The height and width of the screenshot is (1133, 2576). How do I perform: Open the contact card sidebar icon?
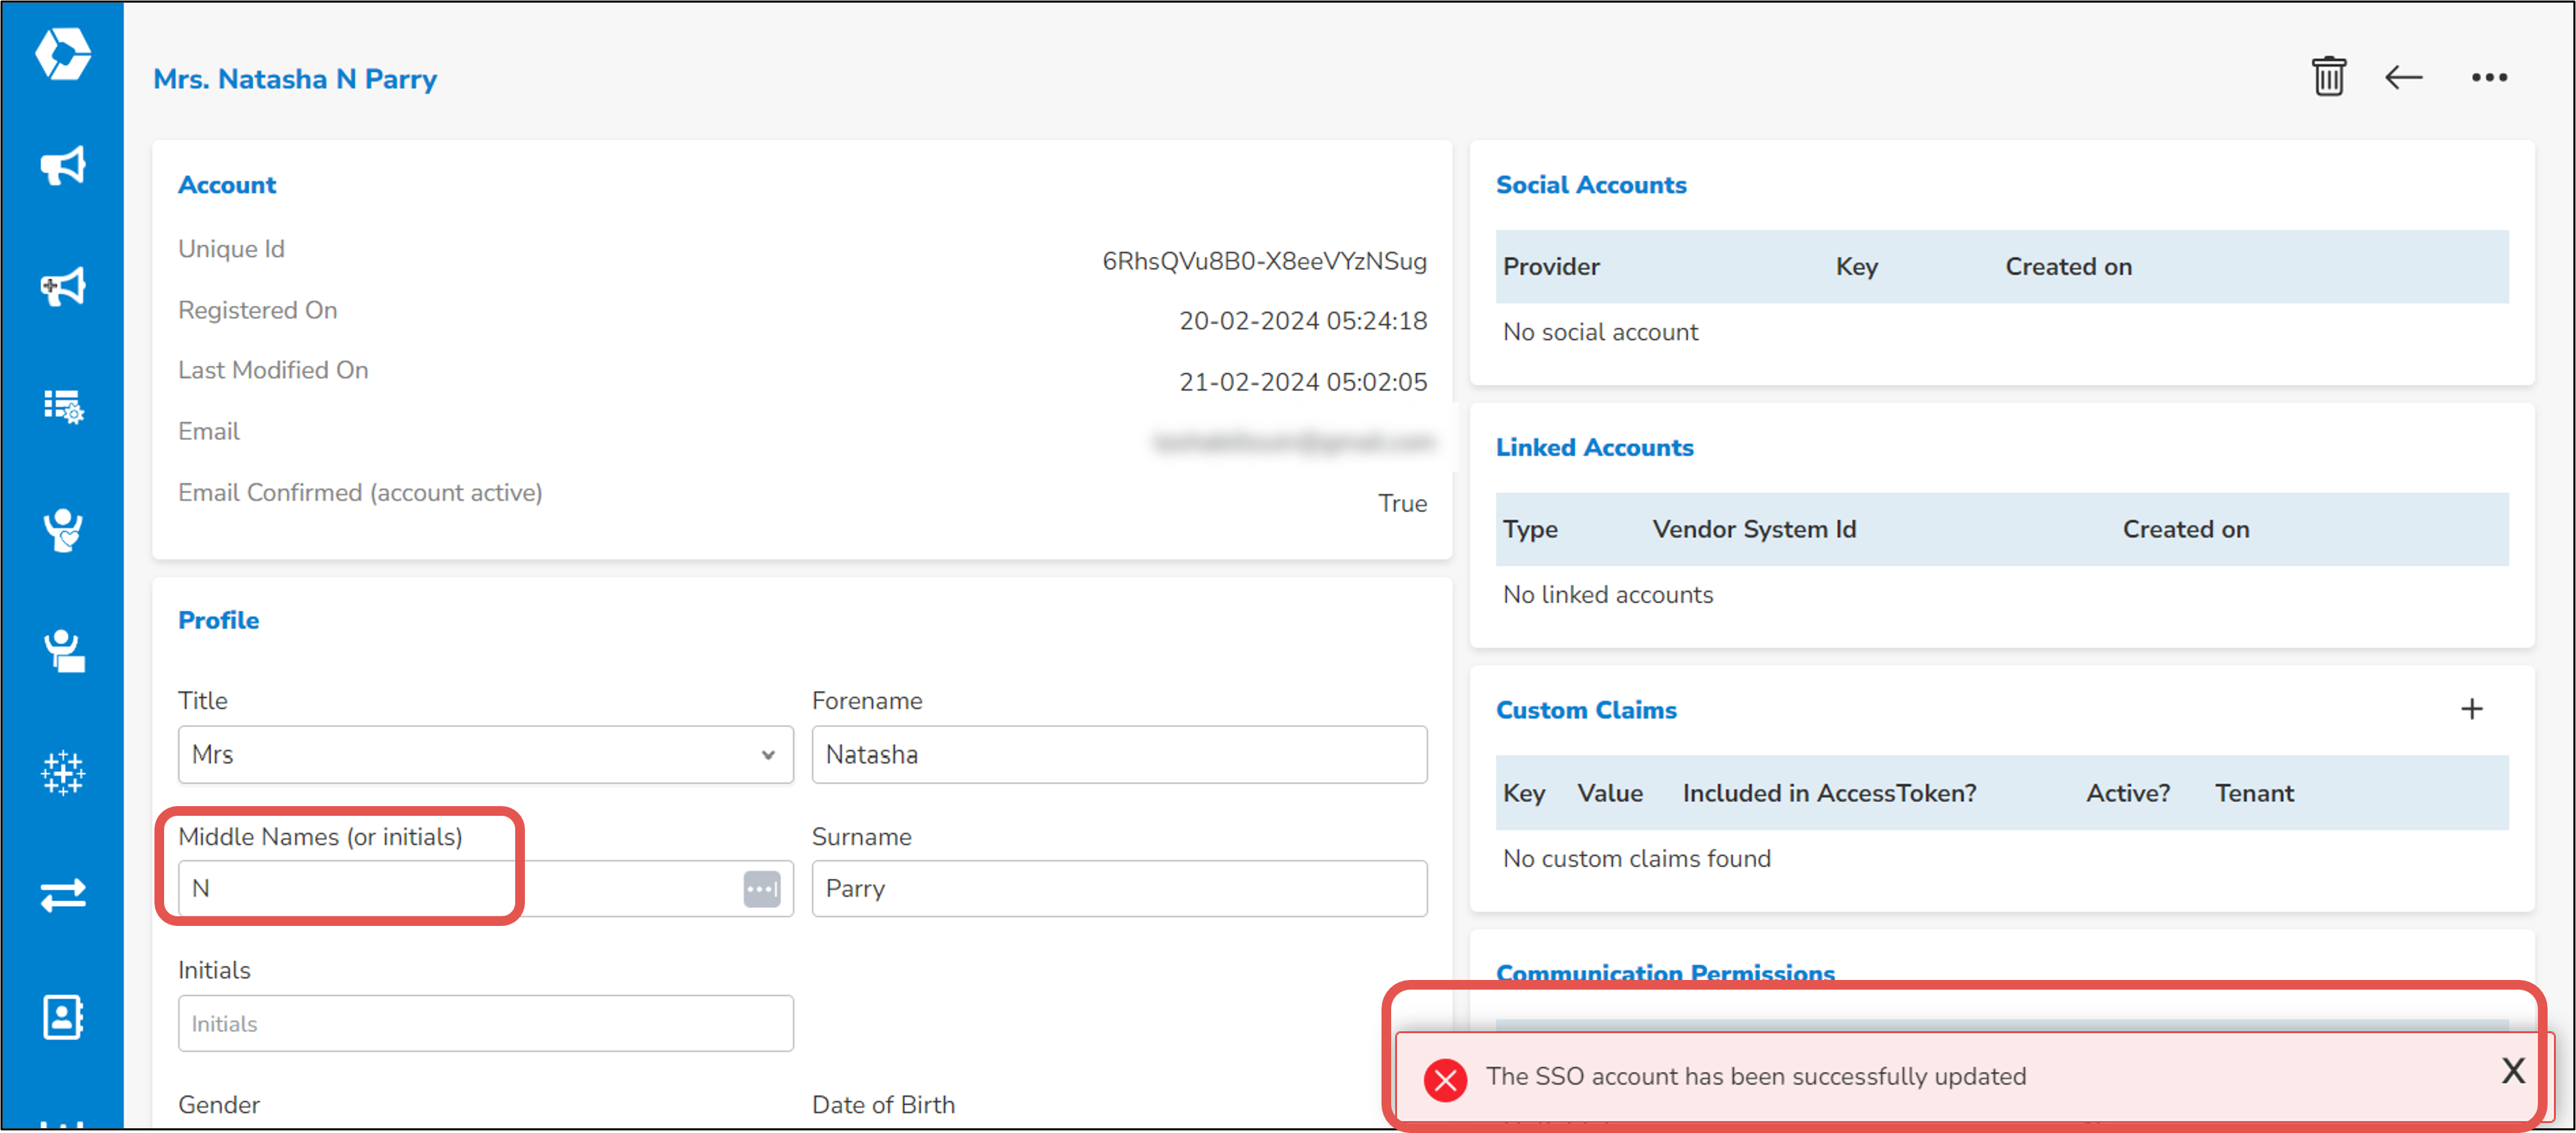[x=63, y=1017]
